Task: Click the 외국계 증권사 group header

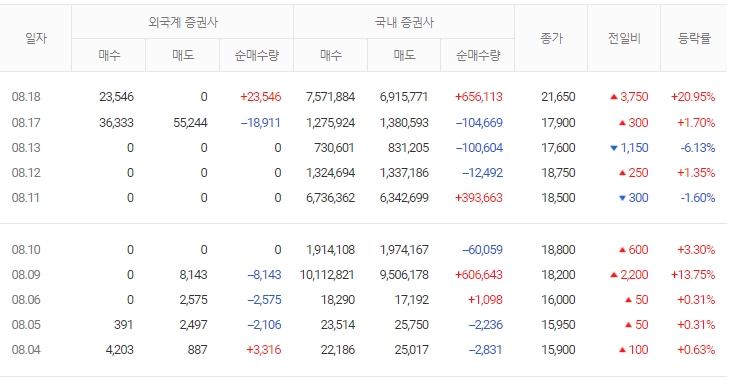Action: pos(183,22)
